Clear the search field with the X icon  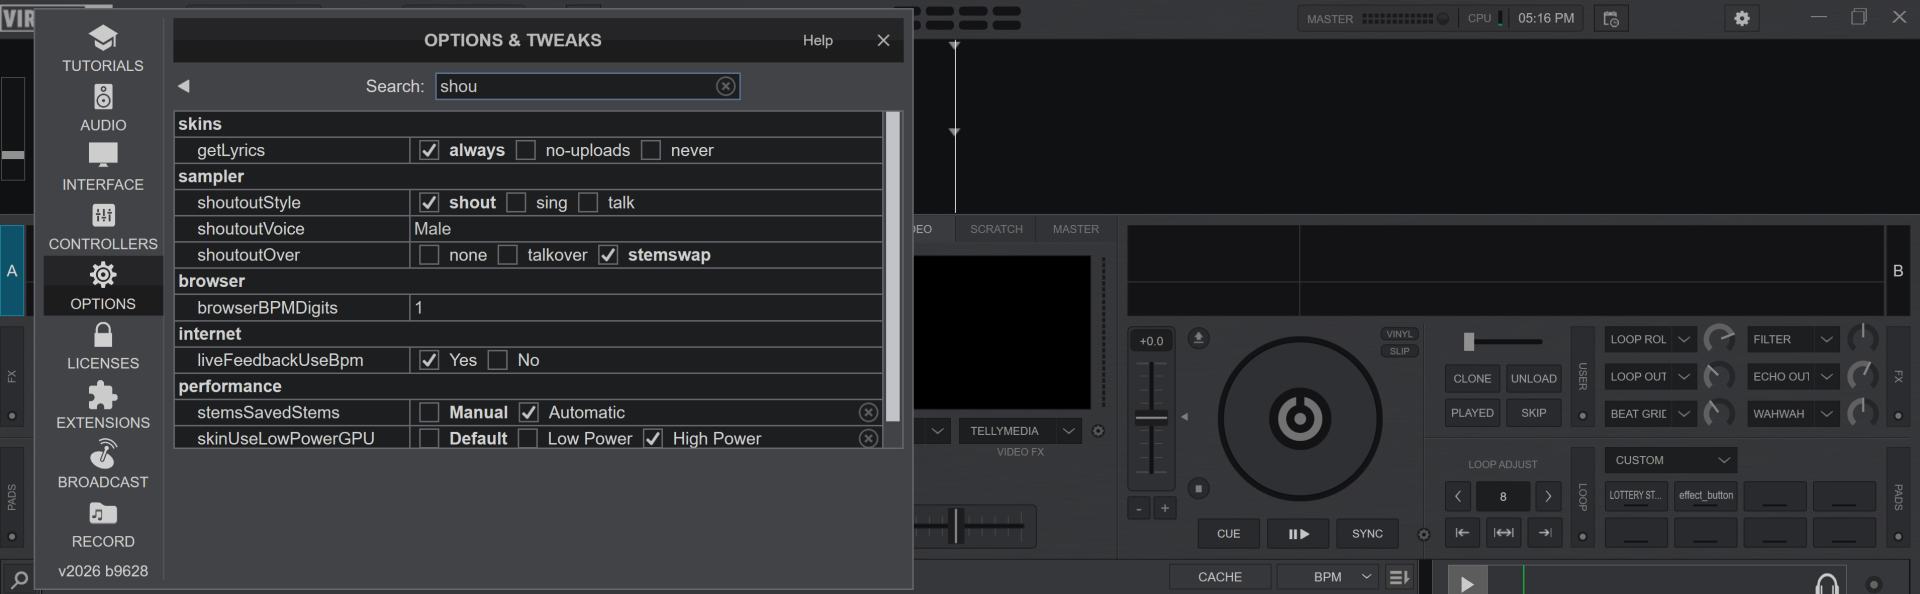[x=726, y=86]
